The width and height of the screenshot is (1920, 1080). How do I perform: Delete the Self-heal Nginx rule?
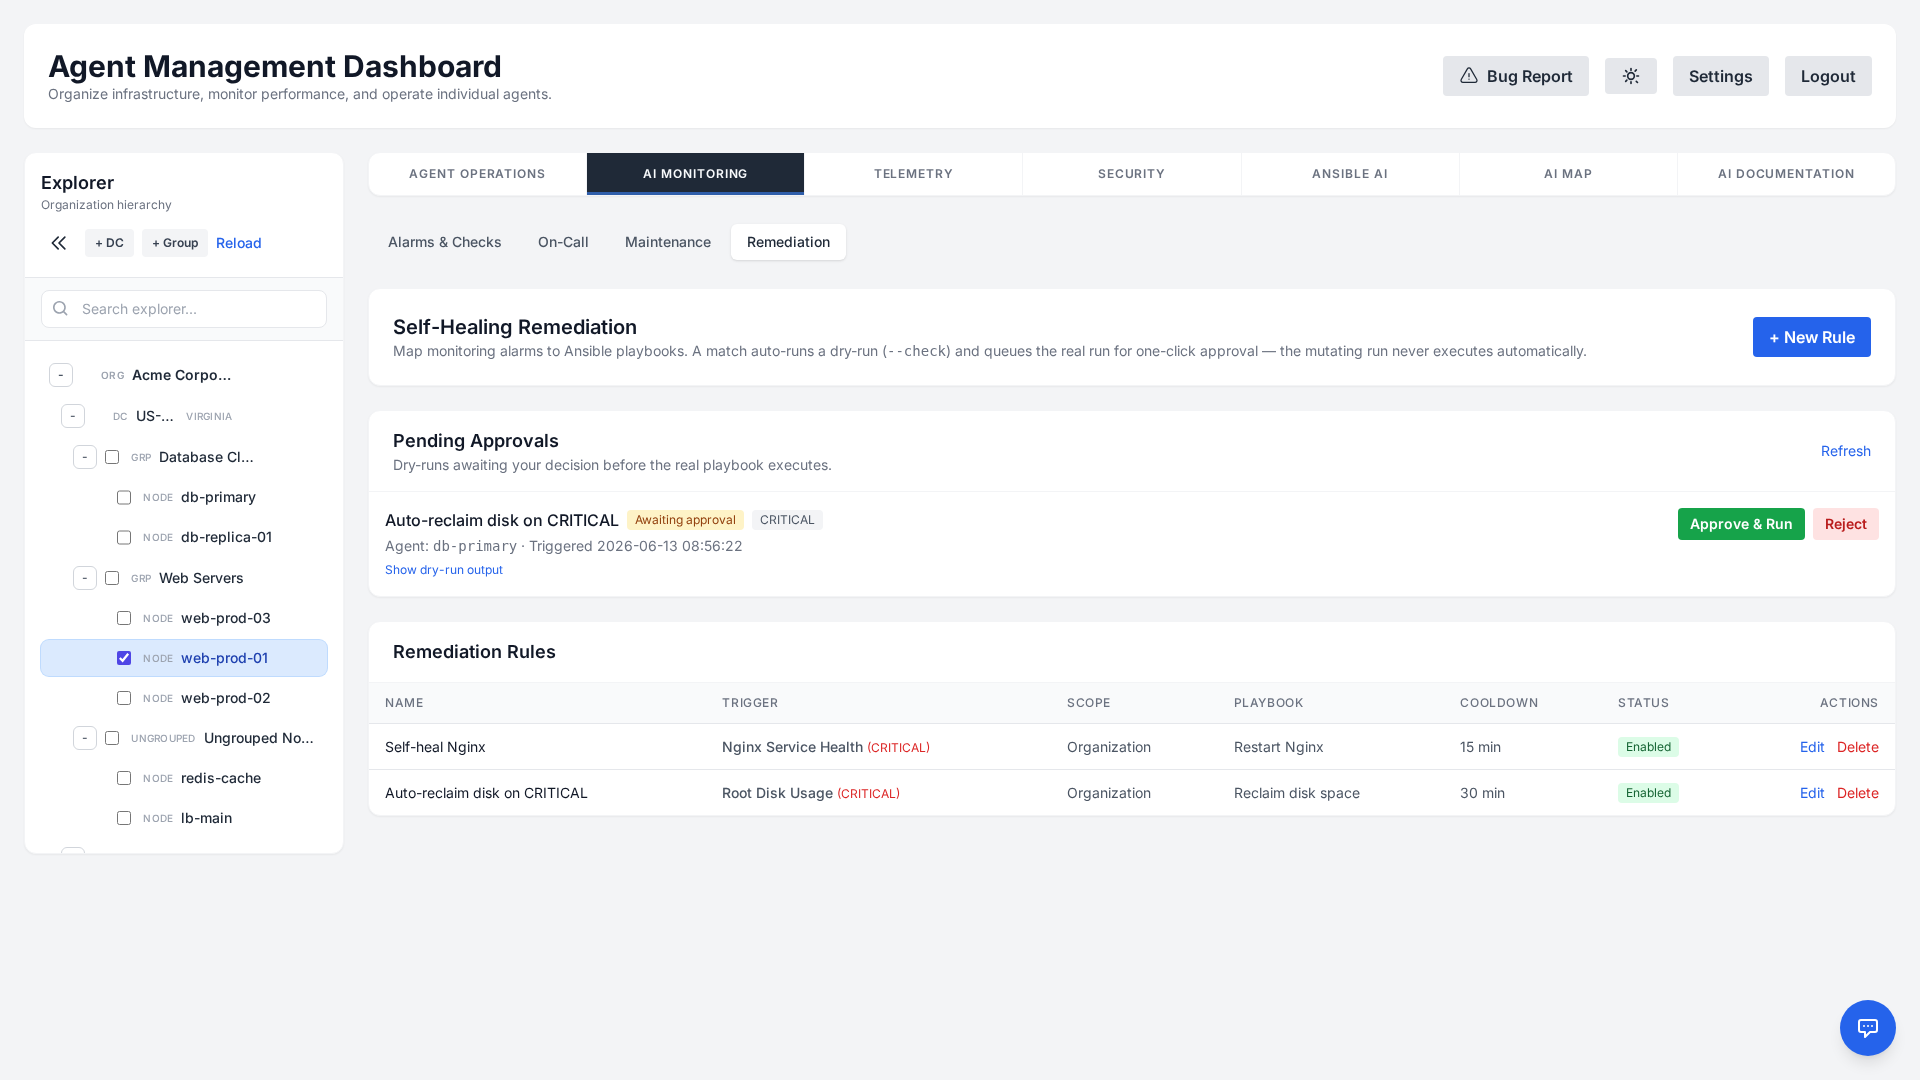coord(1857,747)
